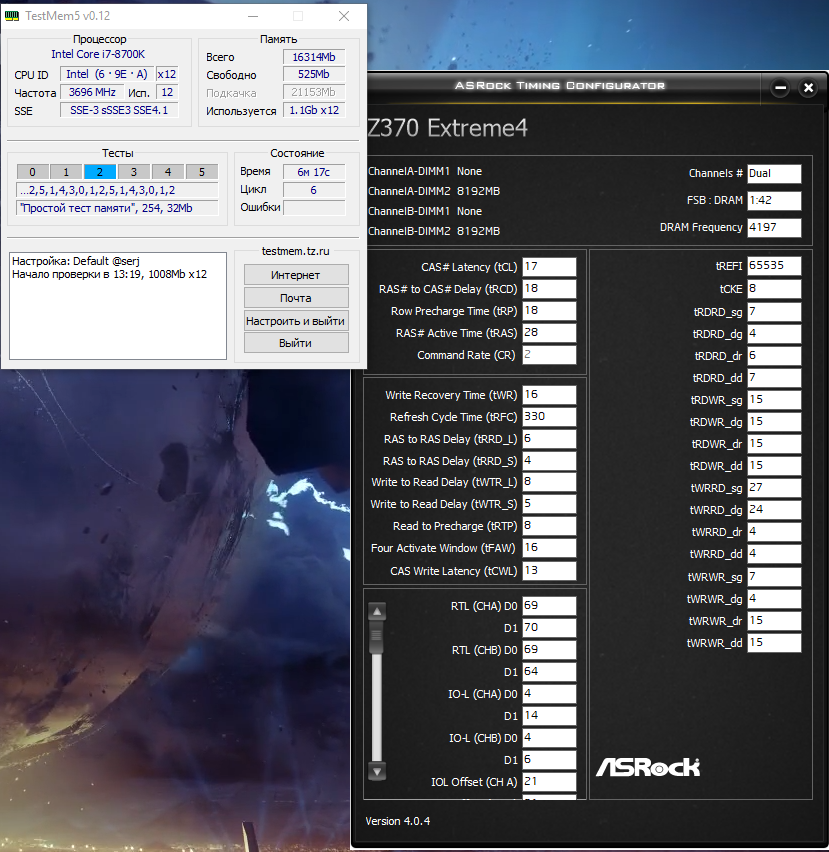Screen dimensions: 829x852
Task: Click the tRRD_S value field
Action: click(x=549, y=461)
